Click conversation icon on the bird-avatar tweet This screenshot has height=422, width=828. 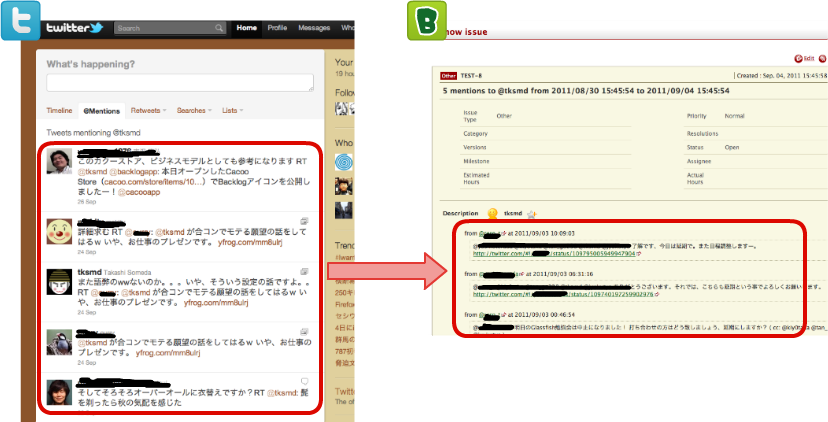click(304, 332)
